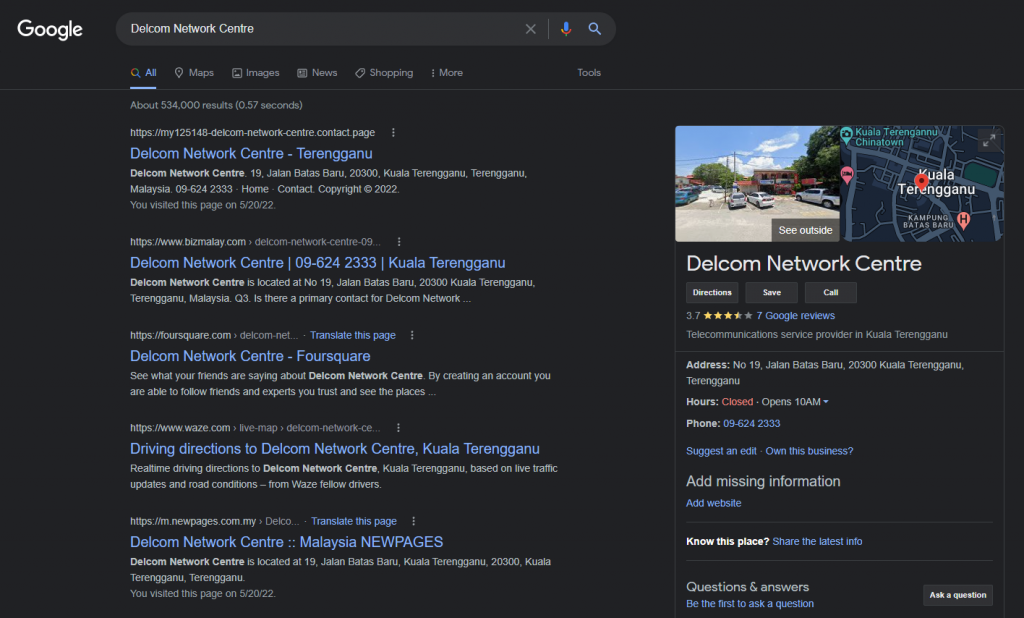Image resolution: width=1024 pixels, height=618 pixels.
Task: Click the red map pin marker
Action: (922, 182)
